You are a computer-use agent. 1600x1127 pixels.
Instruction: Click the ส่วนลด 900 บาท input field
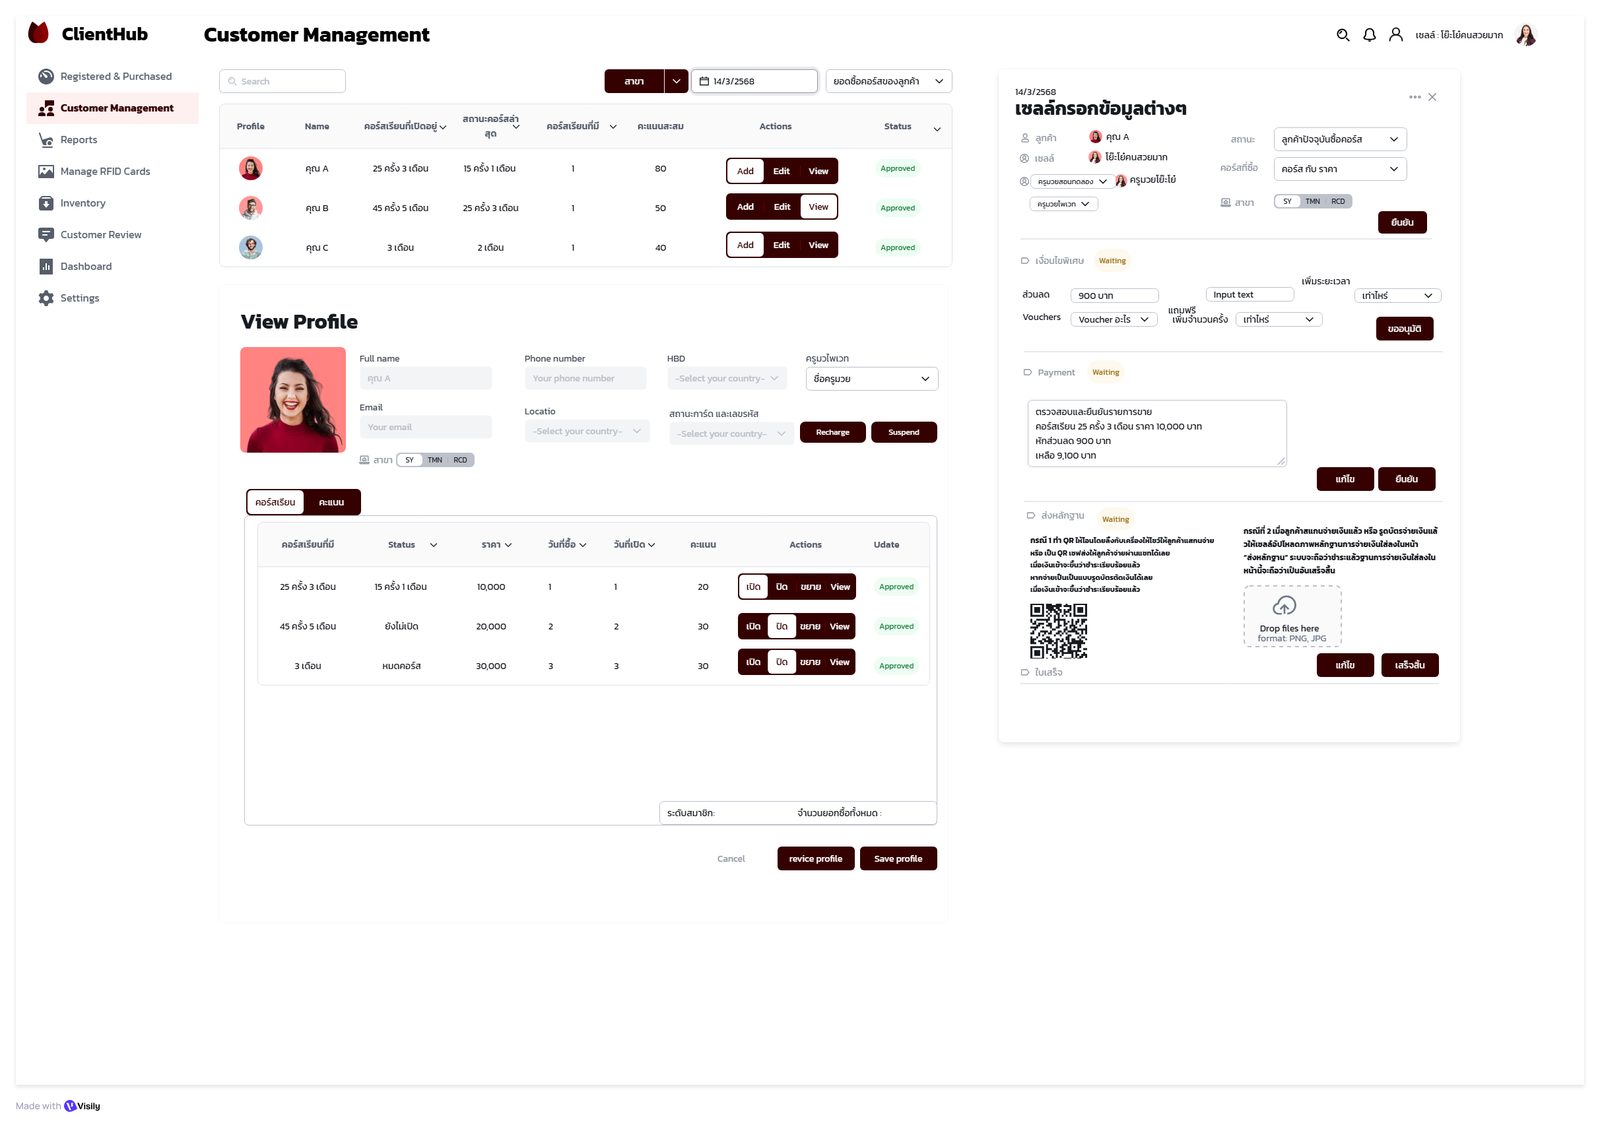[1114, 296]
